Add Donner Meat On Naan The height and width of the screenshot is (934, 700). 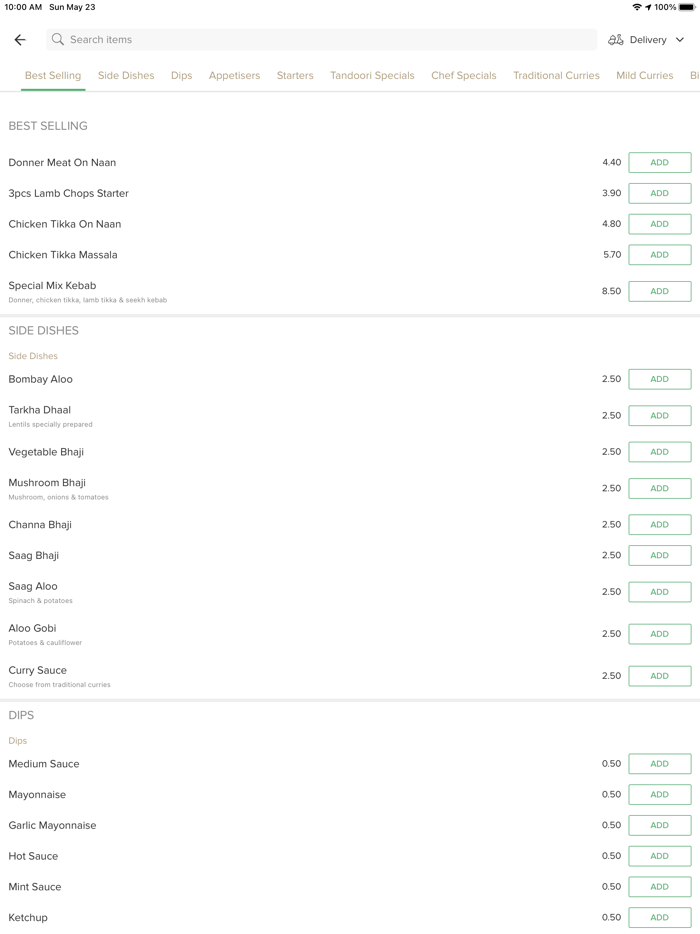659,163
